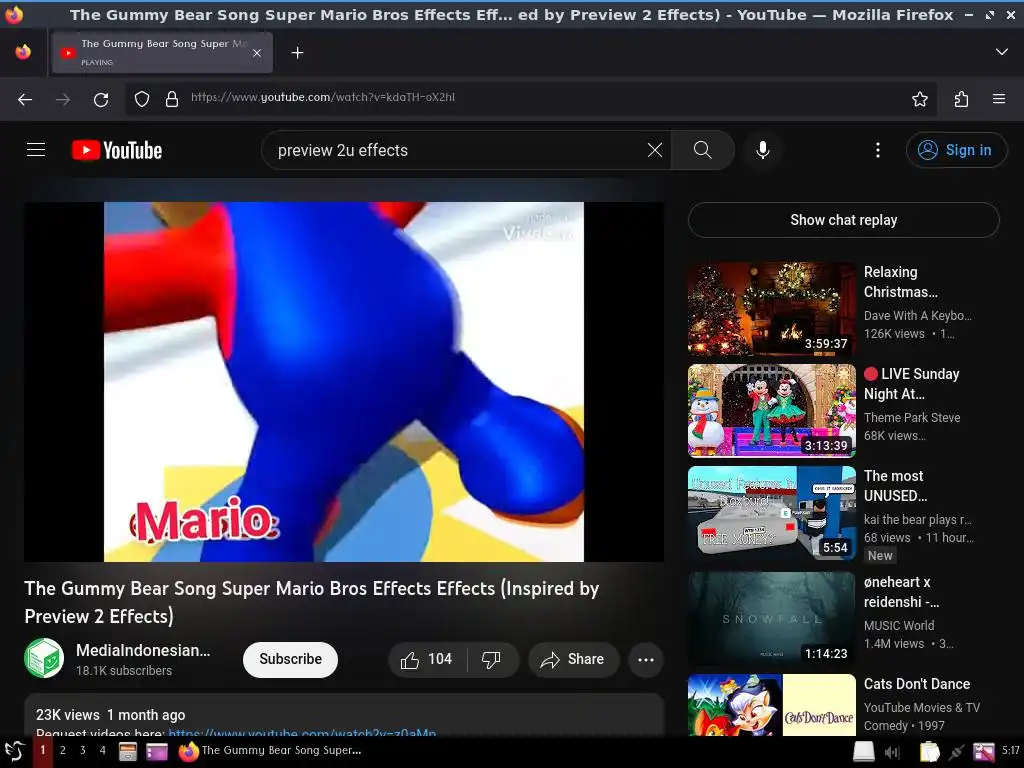Reload the page with the refresh icon
1024x768 pixels.
point(101,99)
